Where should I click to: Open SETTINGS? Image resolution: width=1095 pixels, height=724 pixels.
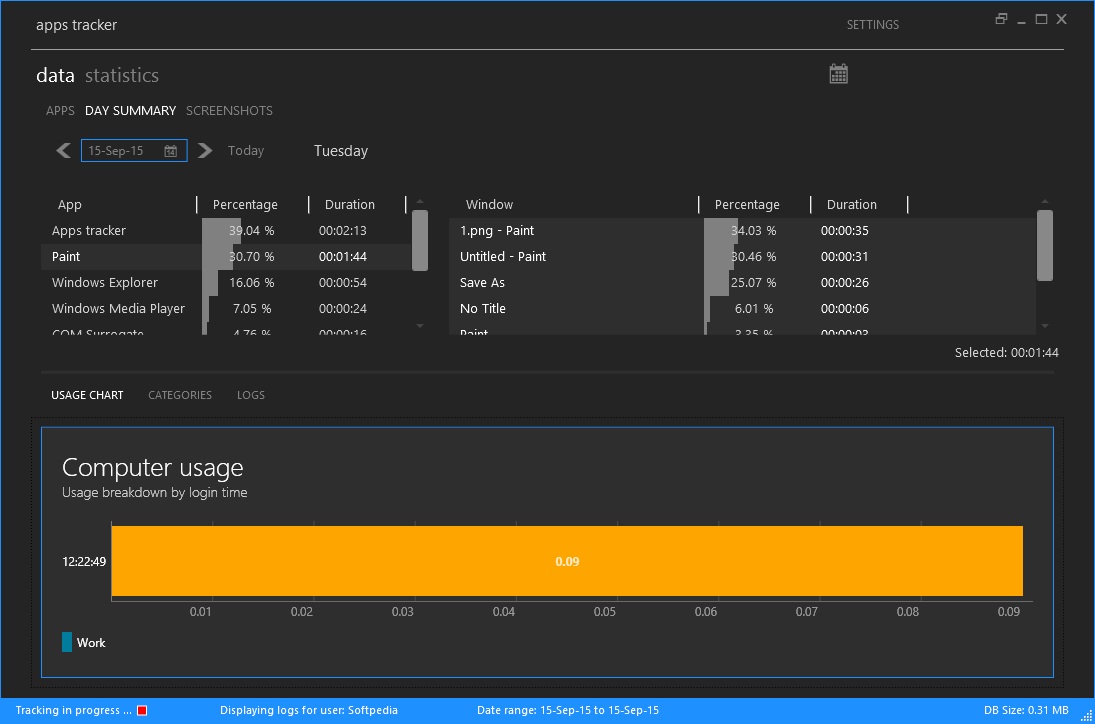(872, 24)
